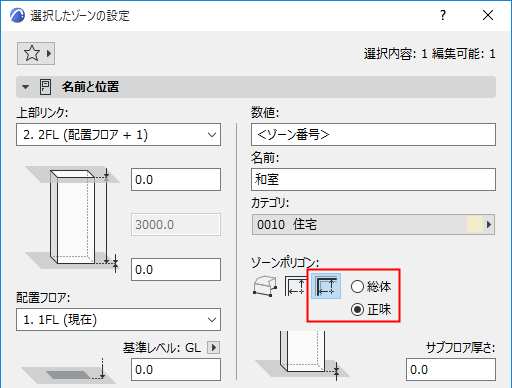Open the help question mark button

[x=443, y=15]
